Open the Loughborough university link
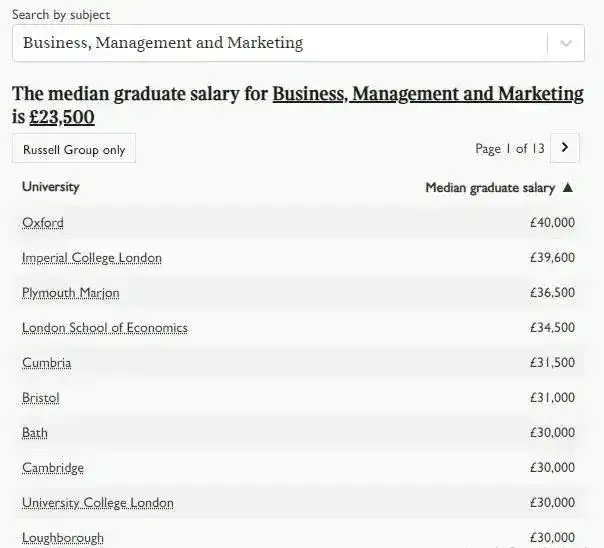The width and height of the screenshot is (604, 548). [63, 538]
